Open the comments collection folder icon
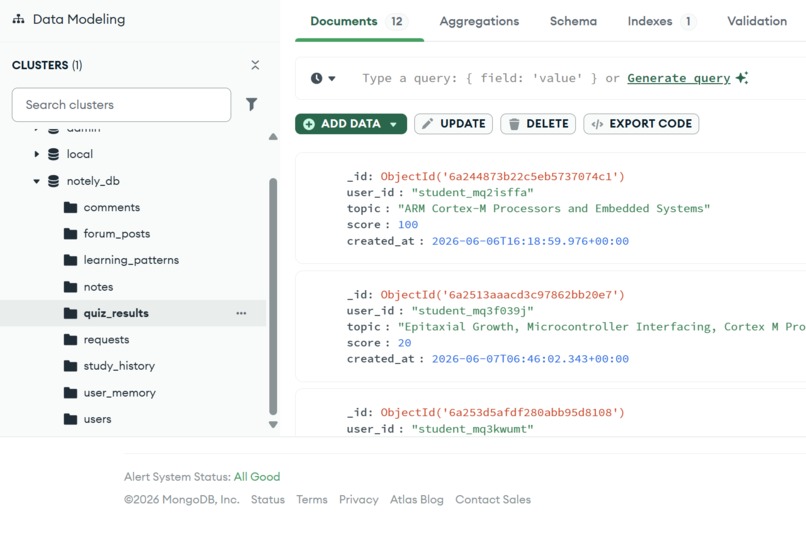 (x=70, y=208)
